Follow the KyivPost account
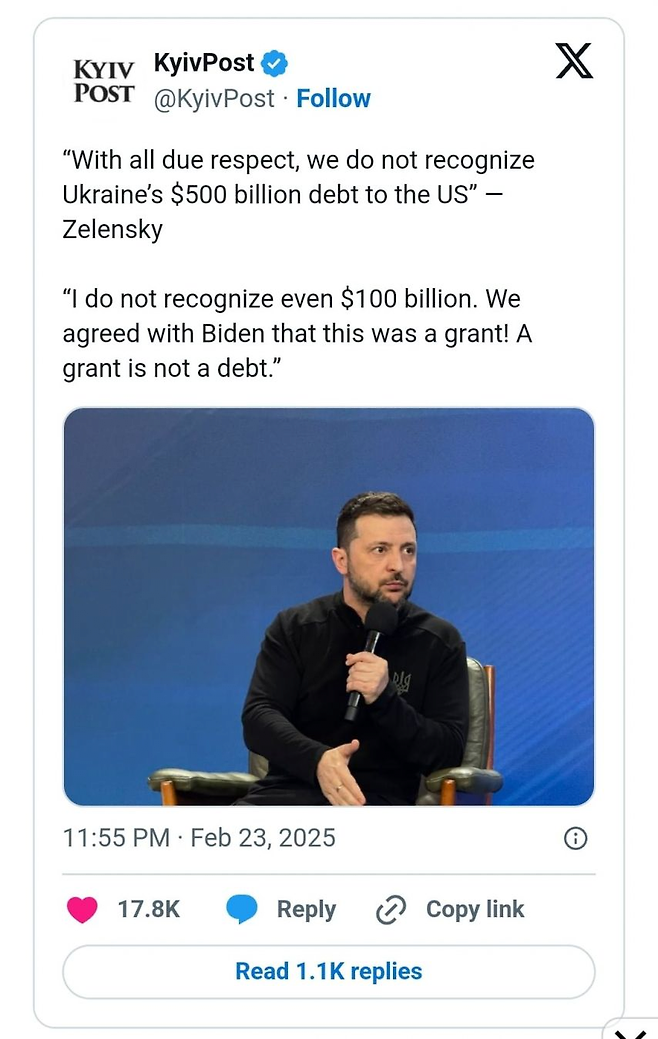The image size is (658, 1039). [x=333, y=98]
